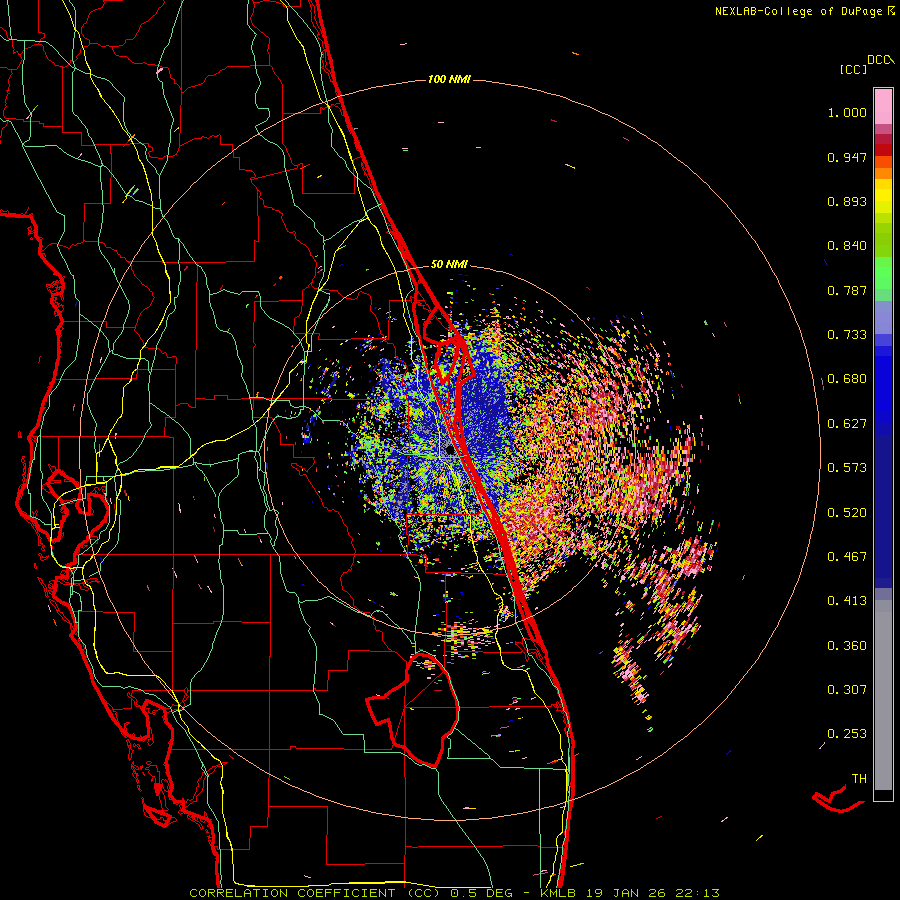Select the 0.467 scale value
Image resolution: width=900 pixels, height=900 pixels.
[x=847, y=557]
